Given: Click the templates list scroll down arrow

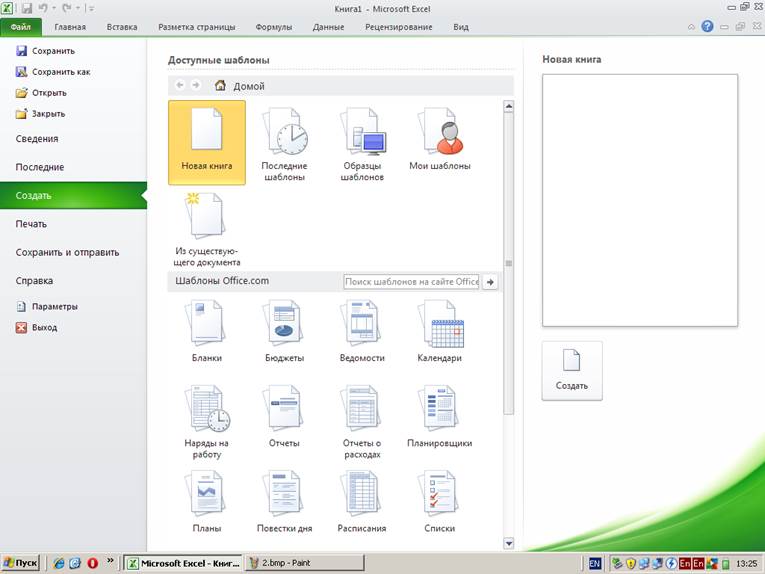Looking at the screenshot, I should (508, 543).
